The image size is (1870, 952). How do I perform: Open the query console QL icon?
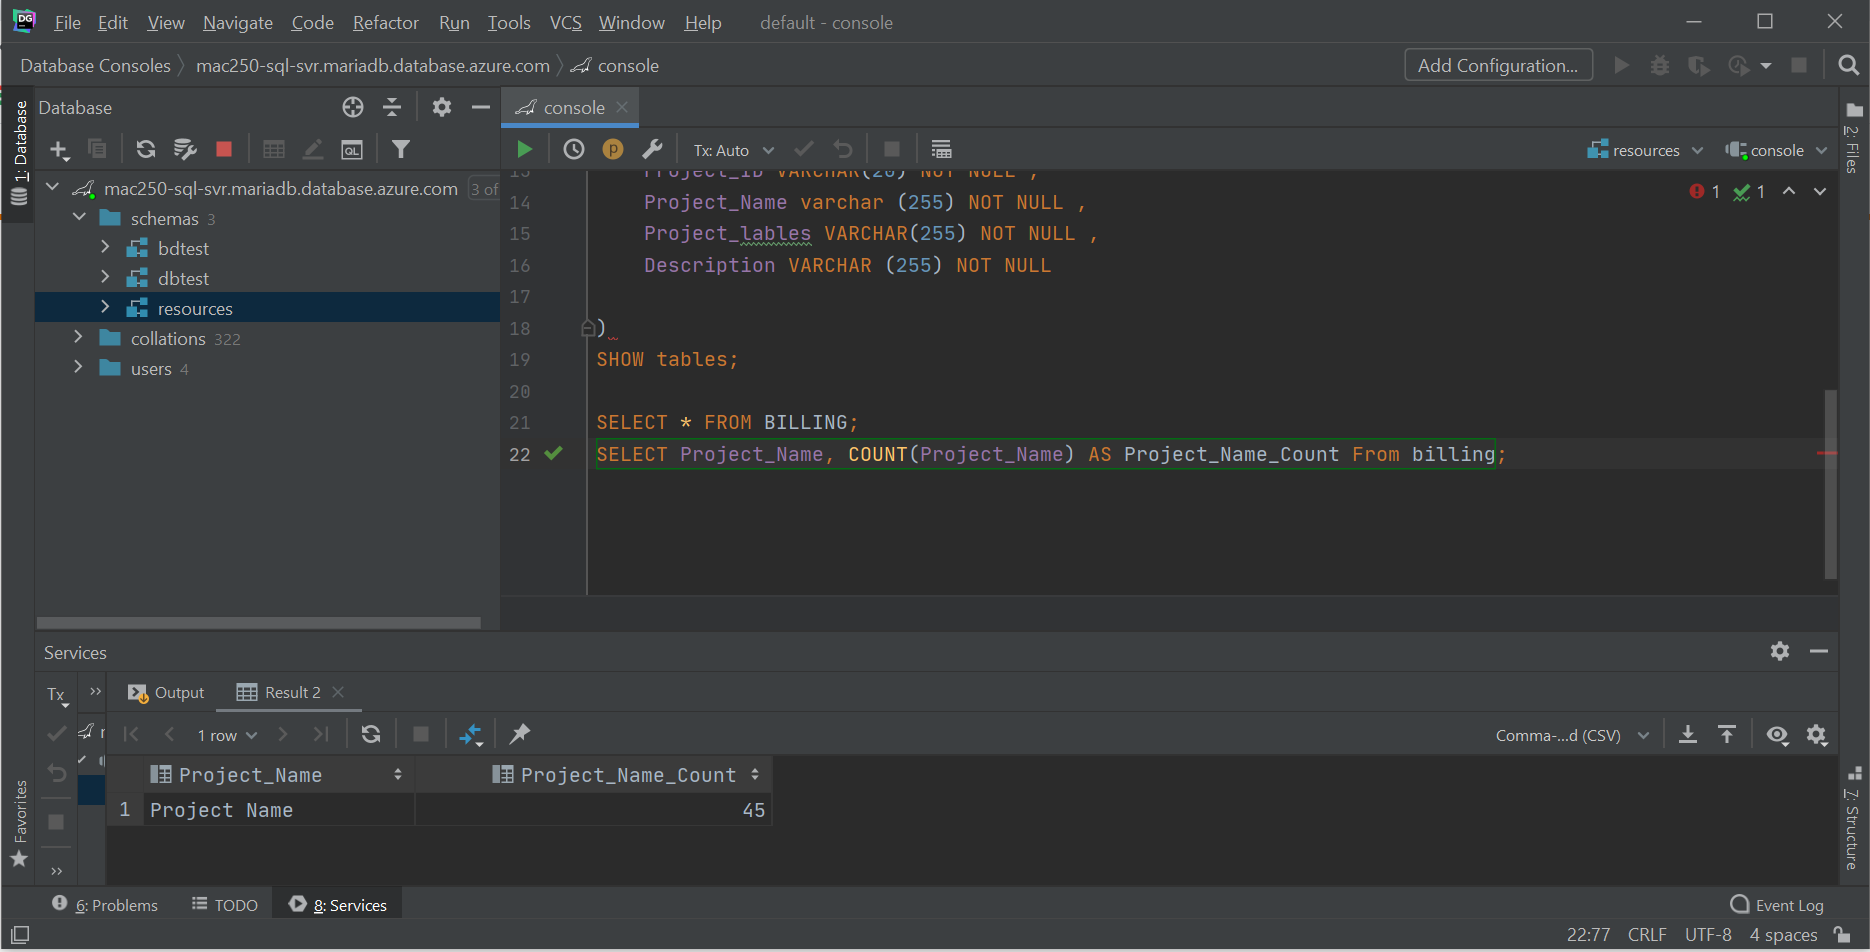(352, 150)
